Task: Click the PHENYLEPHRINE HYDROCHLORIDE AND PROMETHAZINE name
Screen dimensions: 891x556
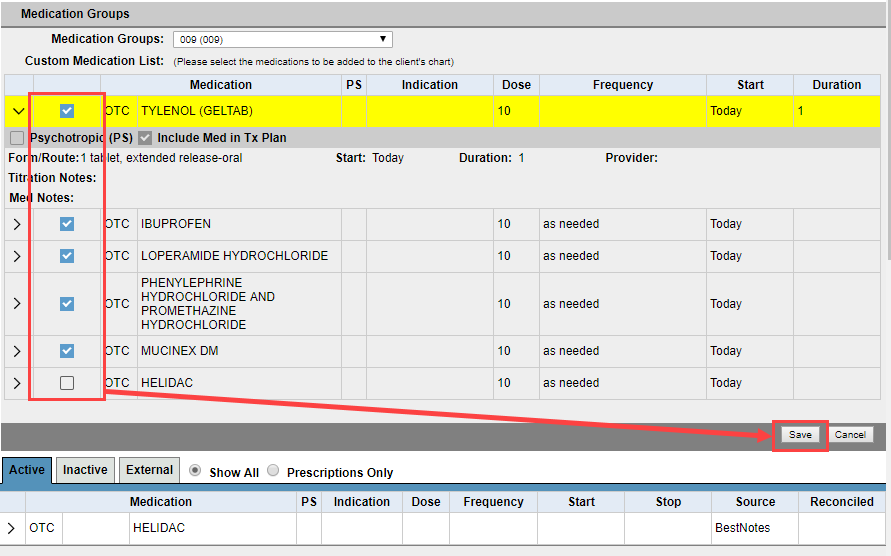Action: point(208,304)
